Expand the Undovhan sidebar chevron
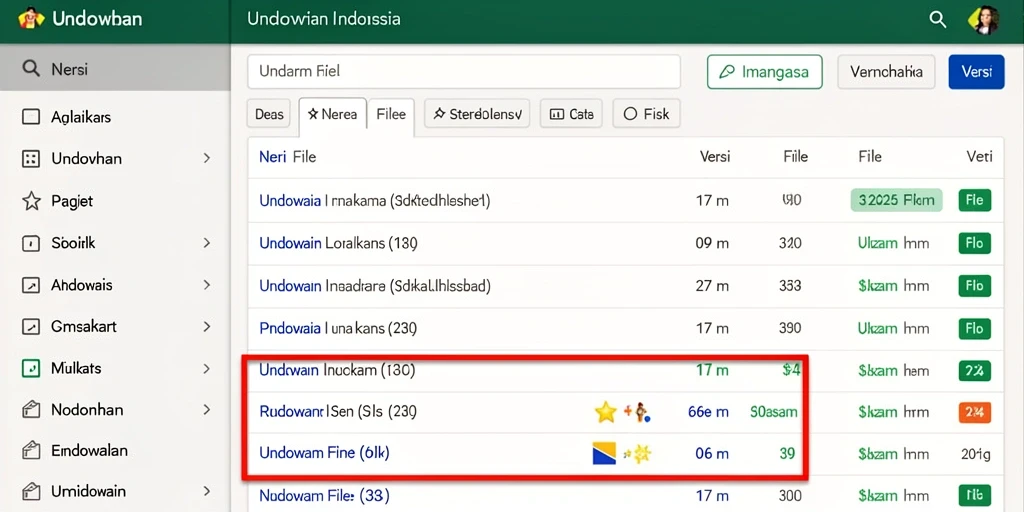 click(x=206, y=158)
